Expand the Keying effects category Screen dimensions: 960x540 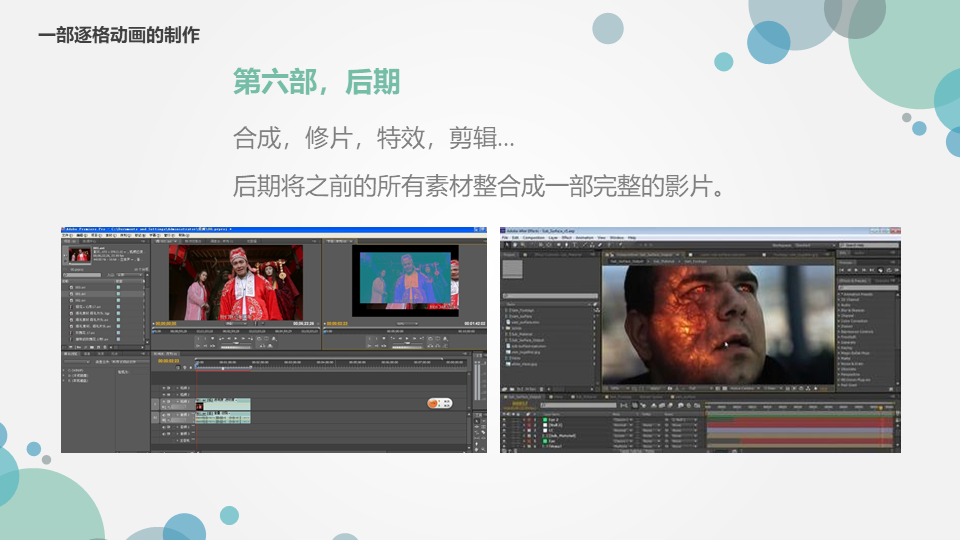(839, 348)
